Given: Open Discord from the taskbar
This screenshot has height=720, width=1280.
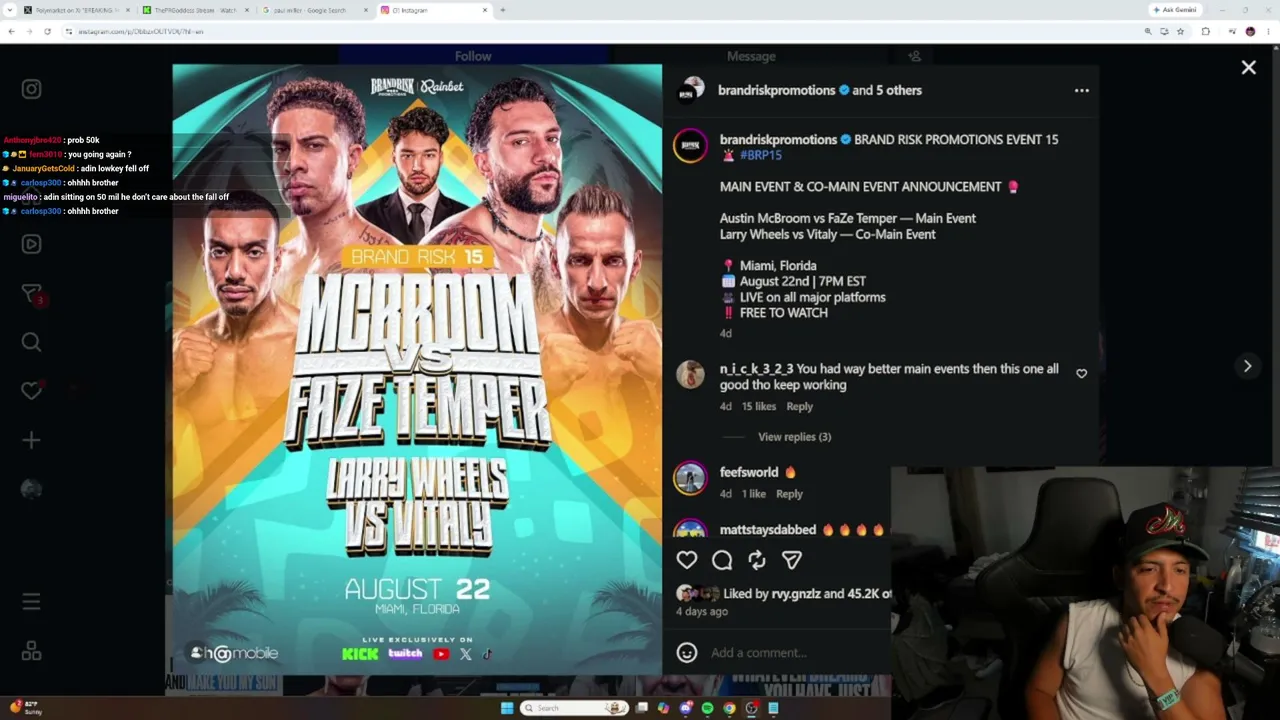Looking at the screenshot, I should 685,708.
